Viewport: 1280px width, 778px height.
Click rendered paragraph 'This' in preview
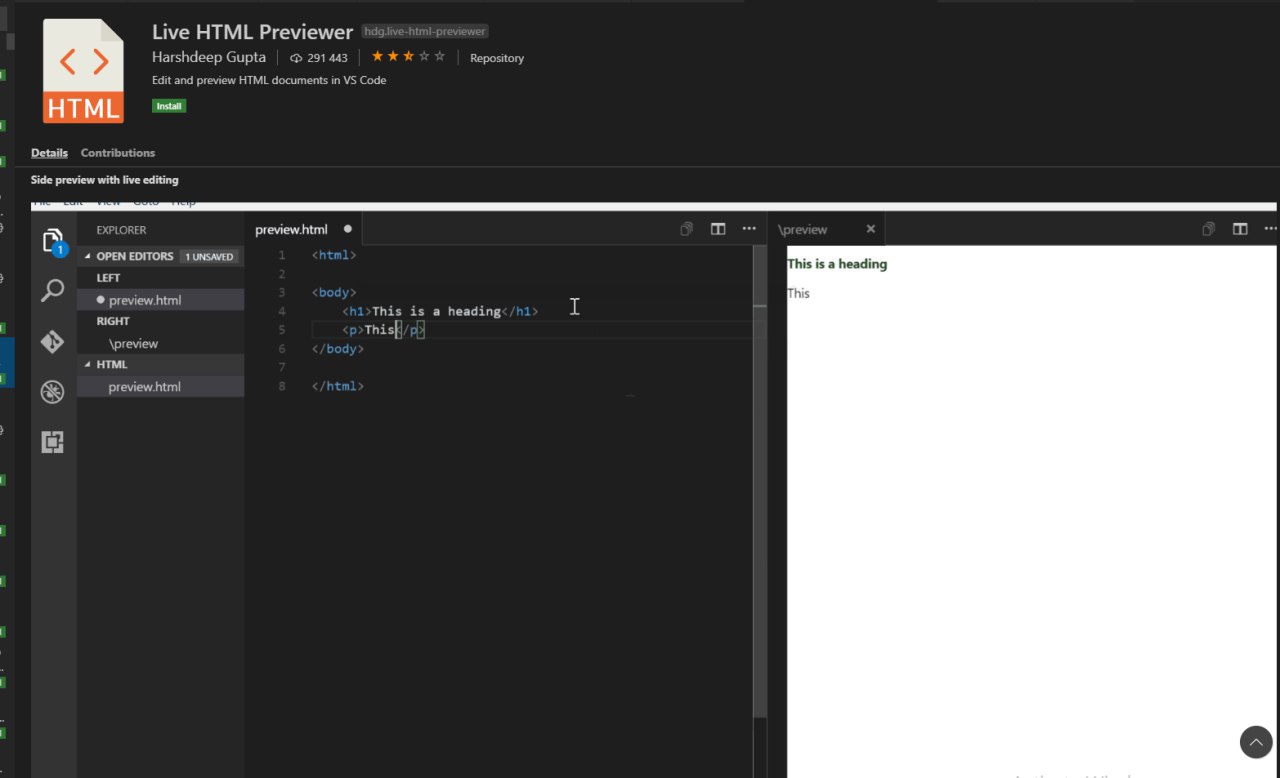[798, 293]
